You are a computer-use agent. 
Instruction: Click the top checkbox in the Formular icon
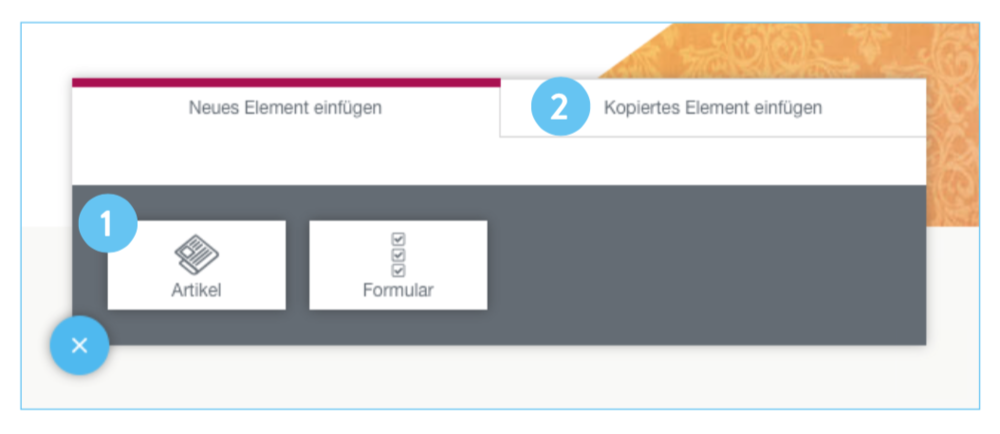398,240
